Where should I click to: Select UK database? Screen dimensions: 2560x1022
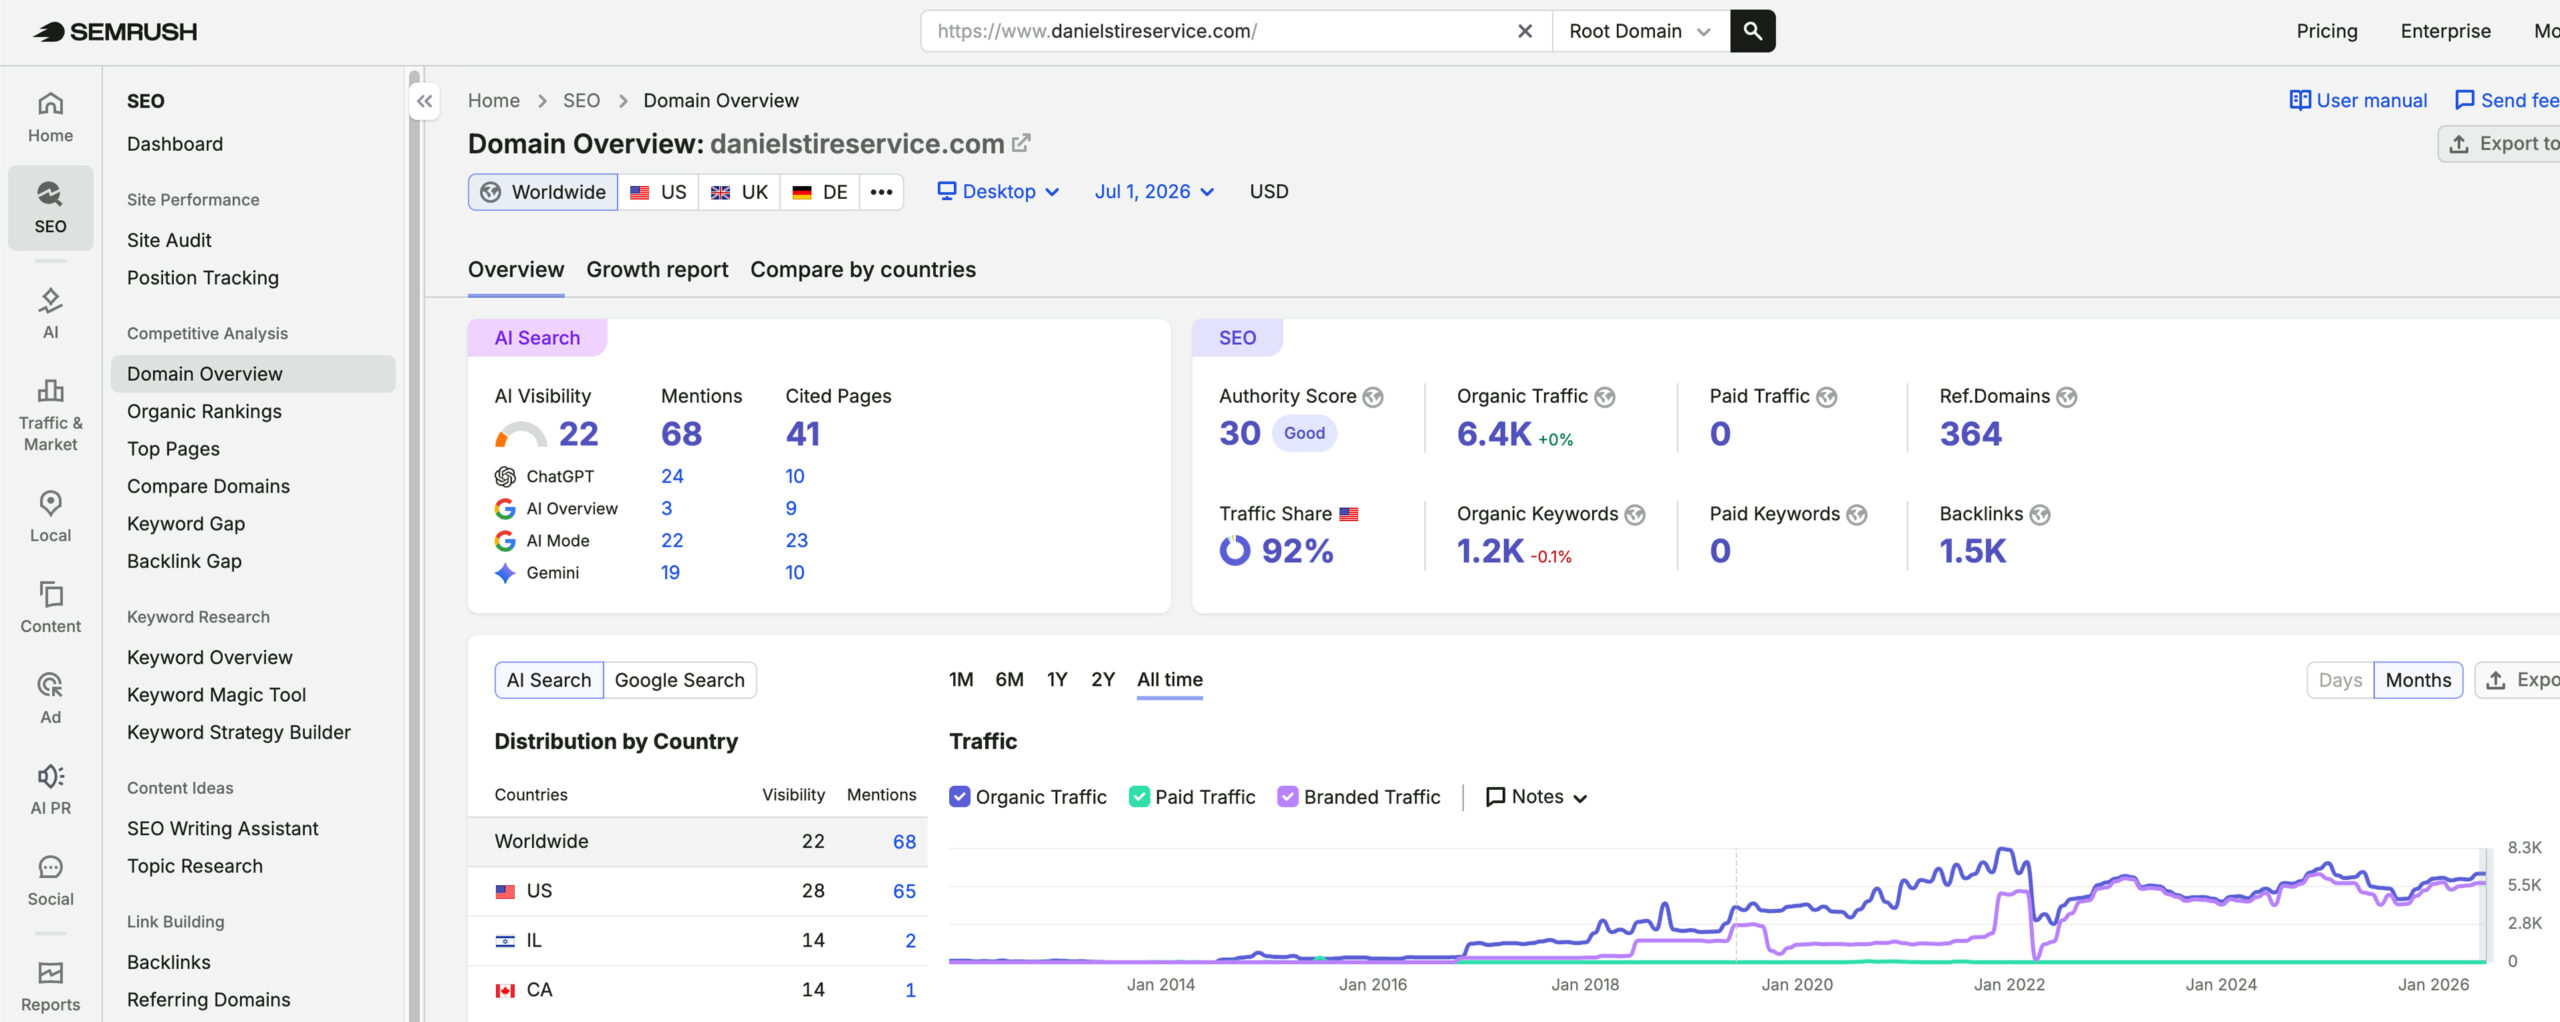pyautogui.click(x=739, y=192)
